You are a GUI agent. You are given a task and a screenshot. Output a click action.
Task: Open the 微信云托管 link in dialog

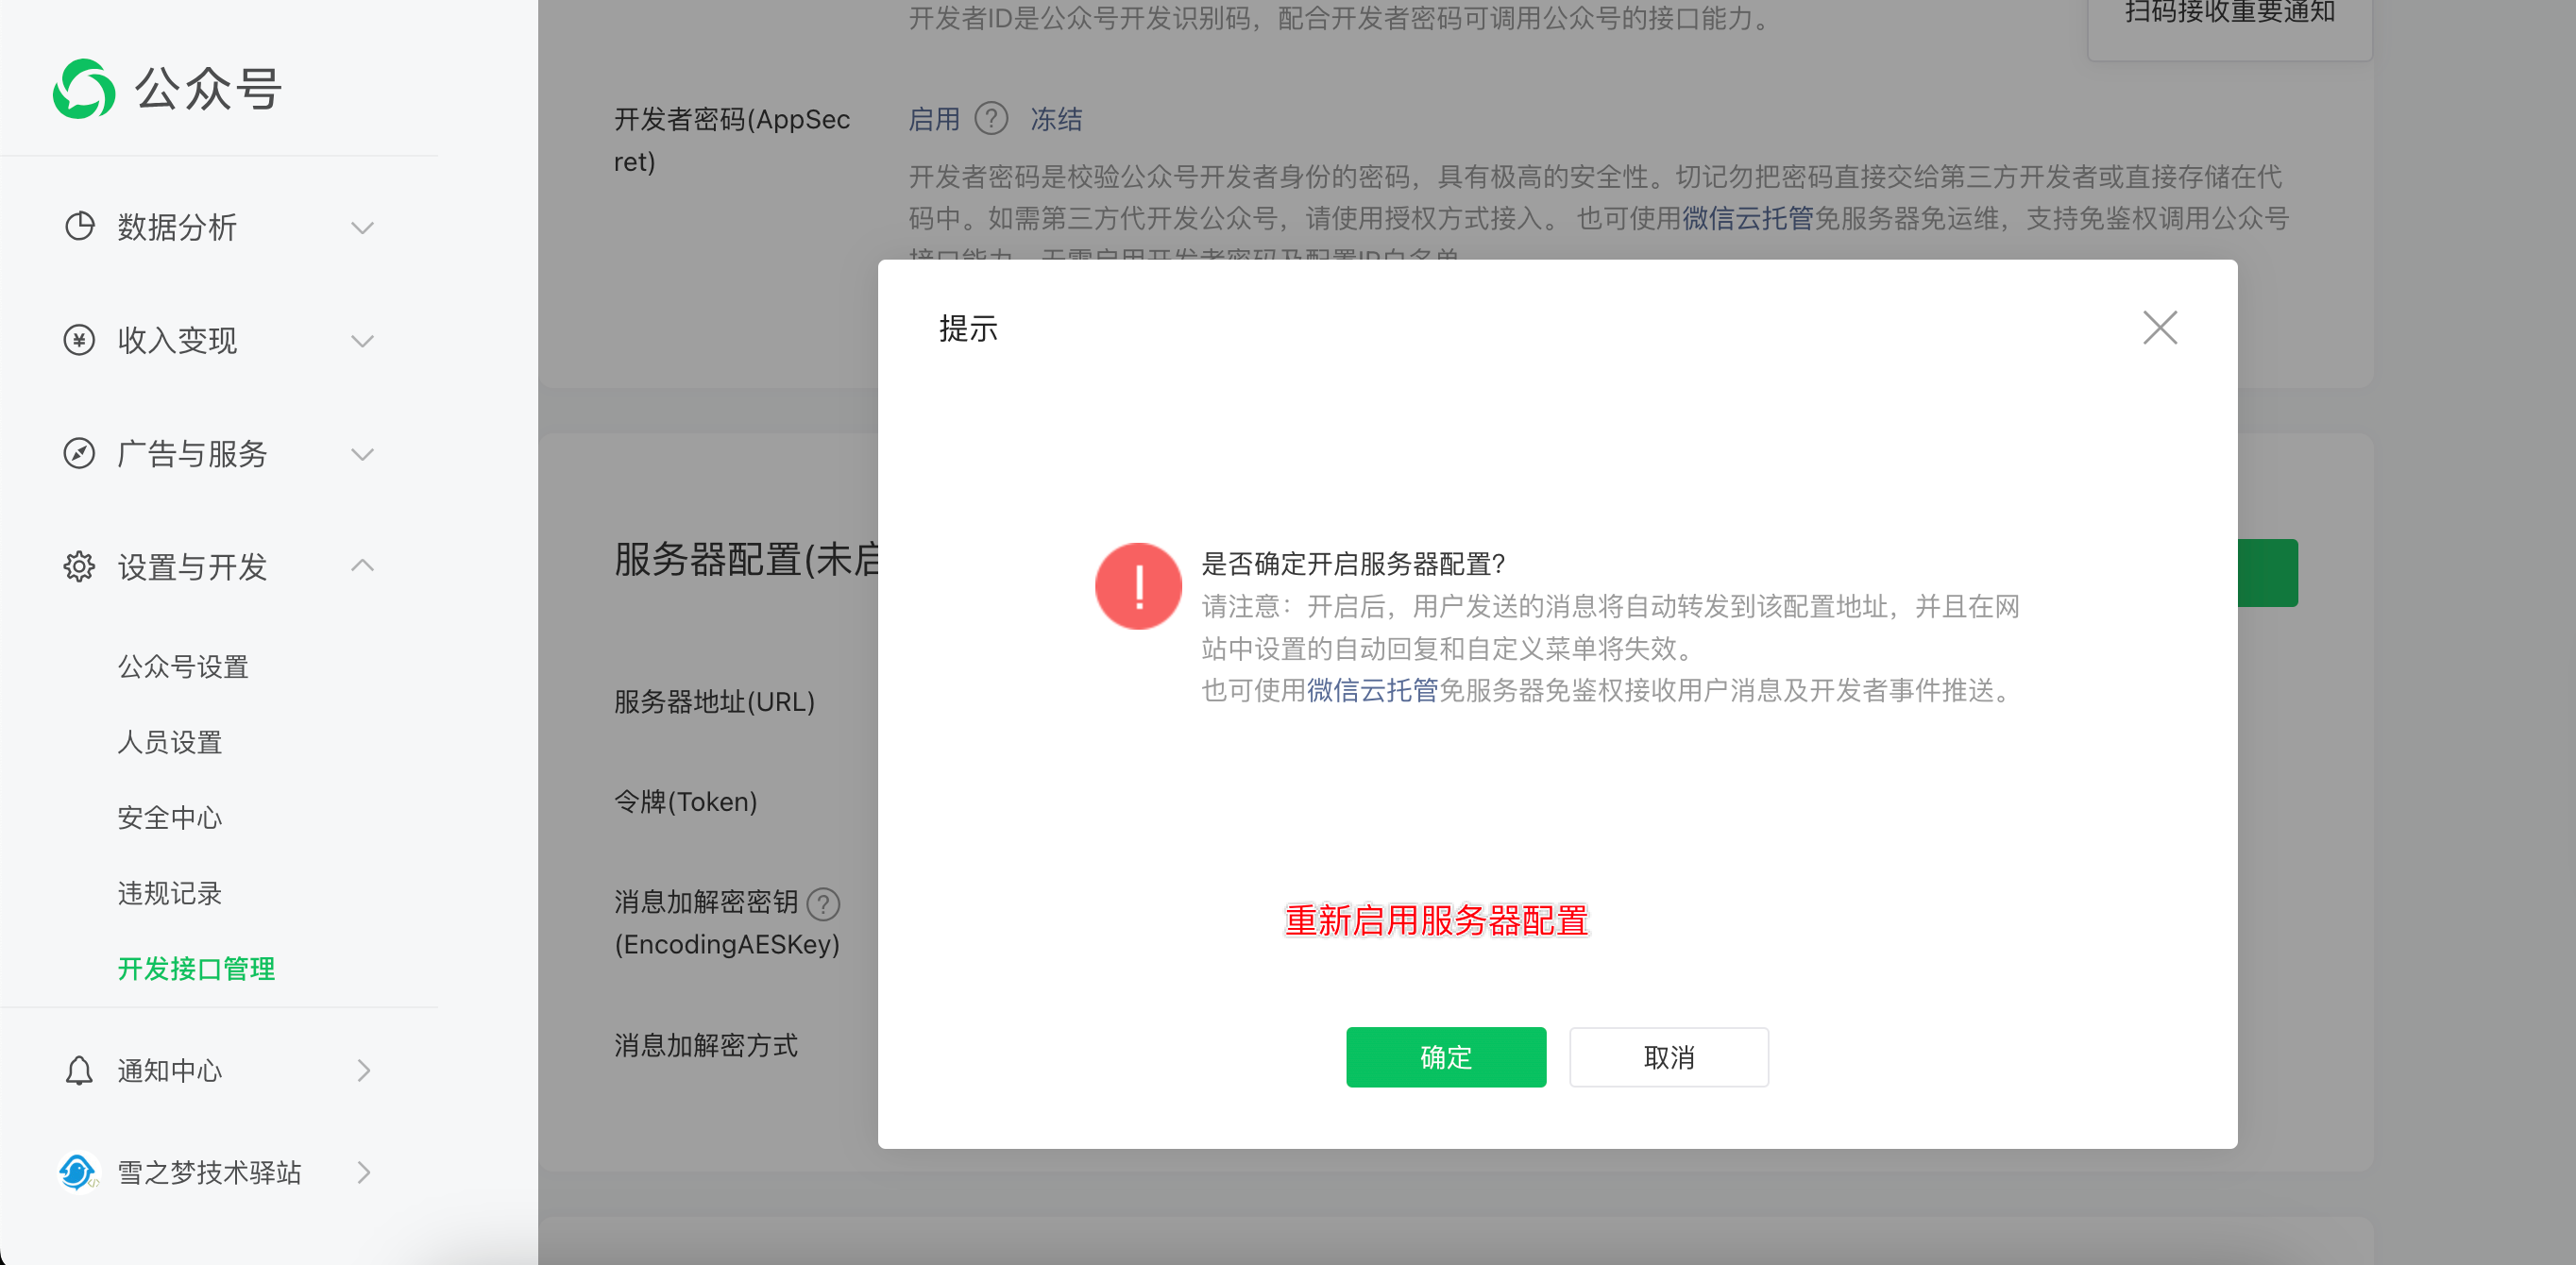pyautogui.click(x=1371, y=690)
